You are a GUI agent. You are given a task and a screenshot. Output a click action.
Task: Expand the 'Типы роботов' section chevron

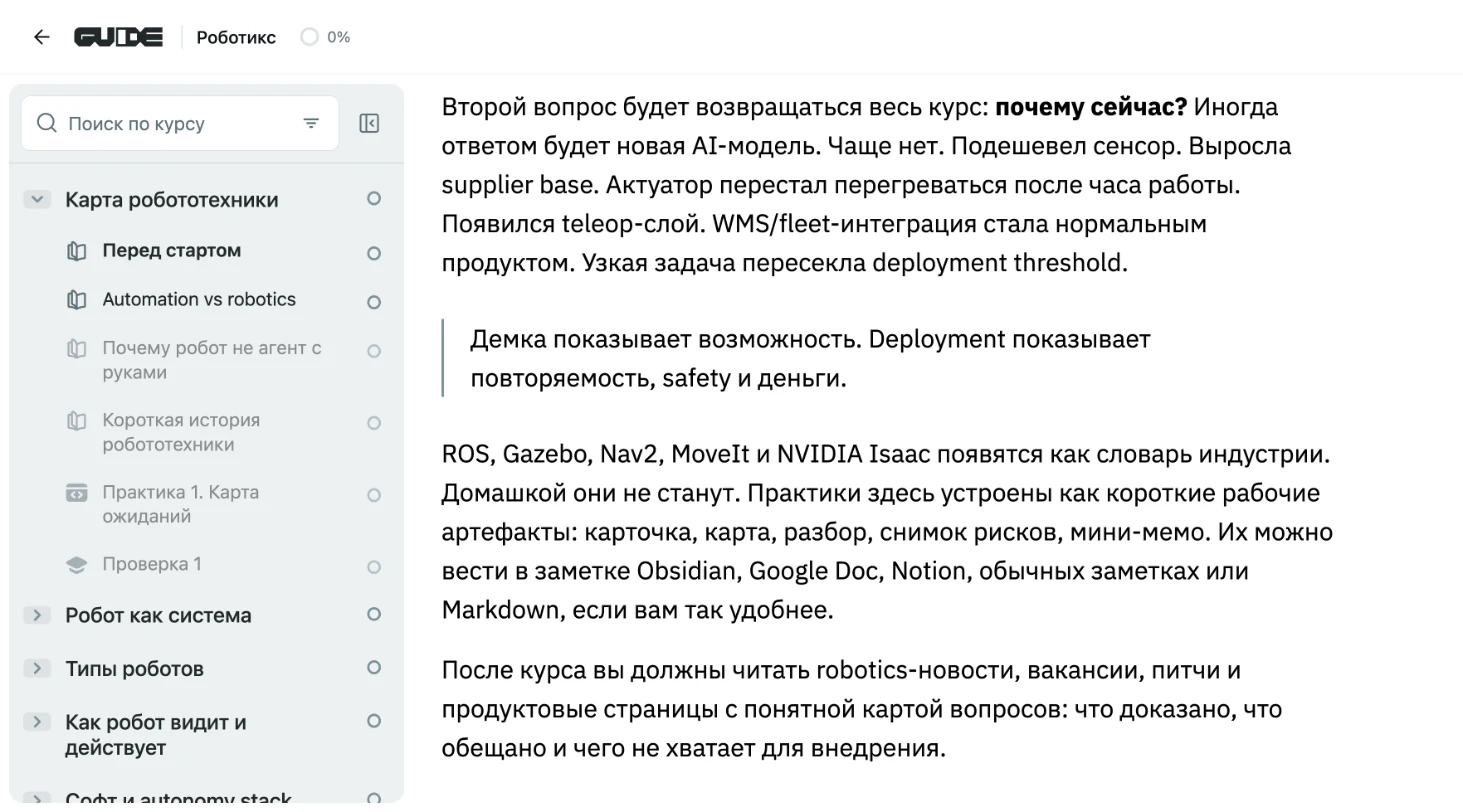tap(37, 668)
